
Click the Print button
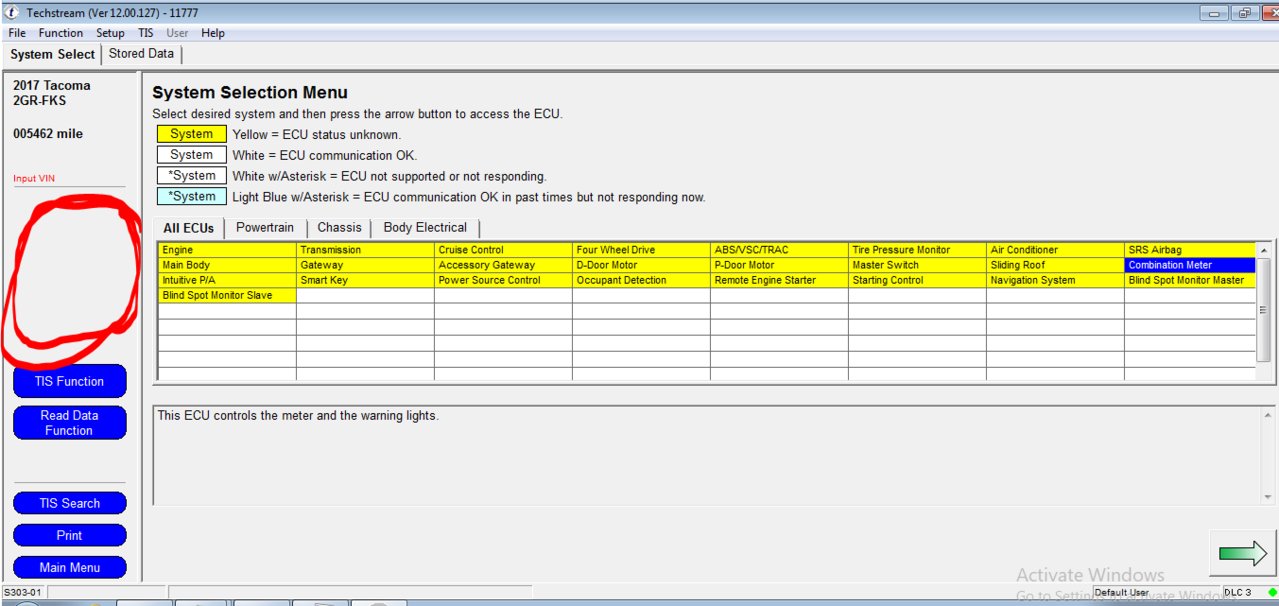pyautogui.click(x=70, y=535)
